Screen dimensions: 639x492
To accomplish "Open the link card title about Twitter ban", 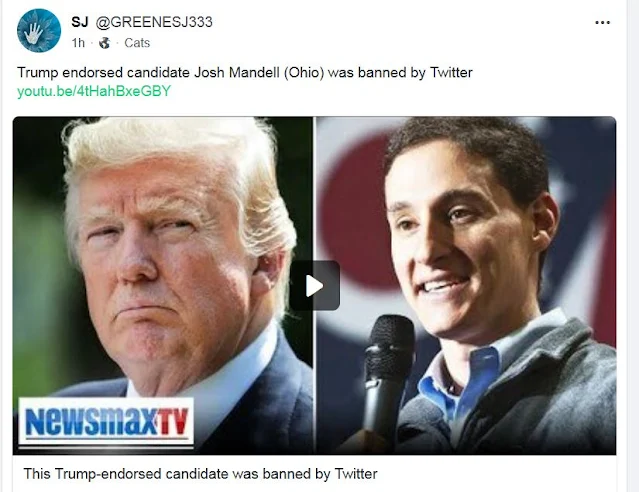I will click(x=200, y=474).
